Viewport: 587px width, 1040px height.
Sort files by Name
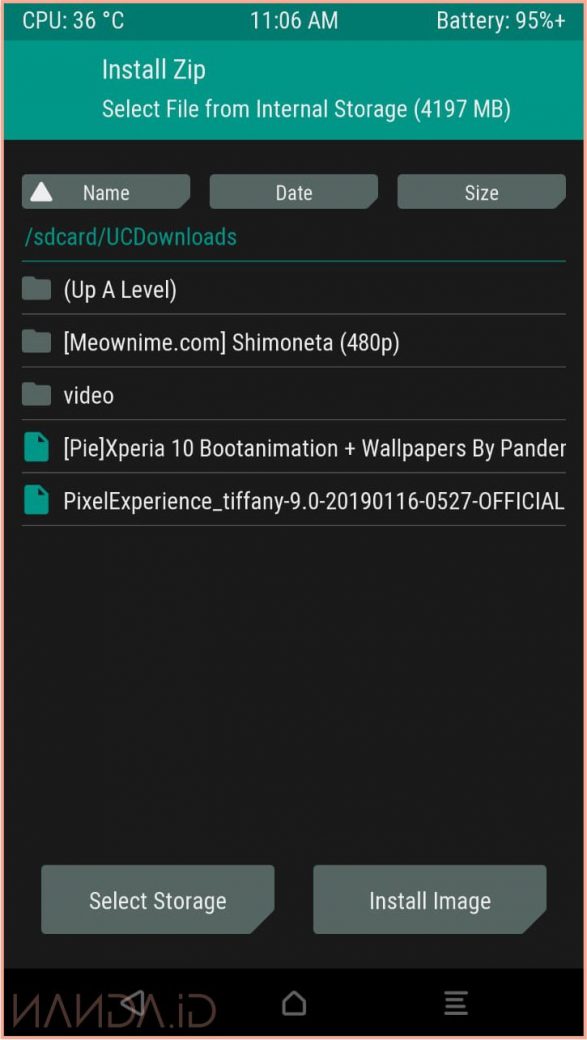(x=106, y=192)
